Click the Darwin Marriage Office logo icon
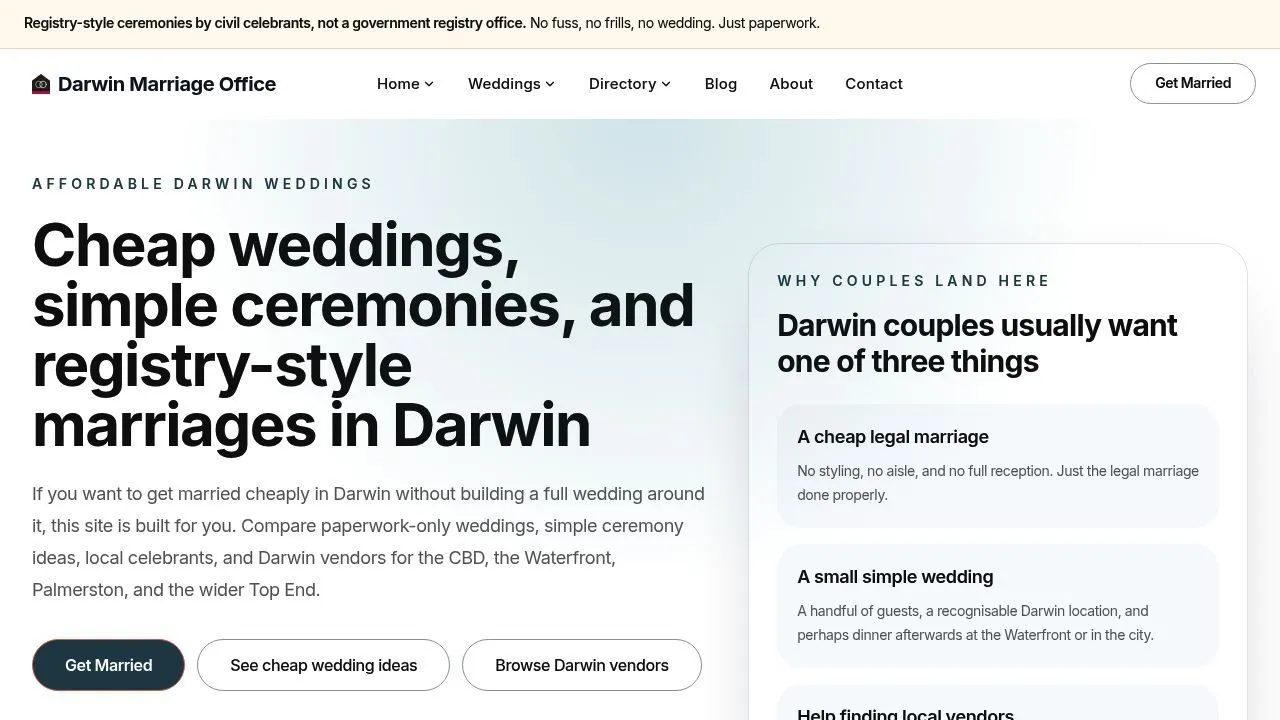 tap(41, 84)
